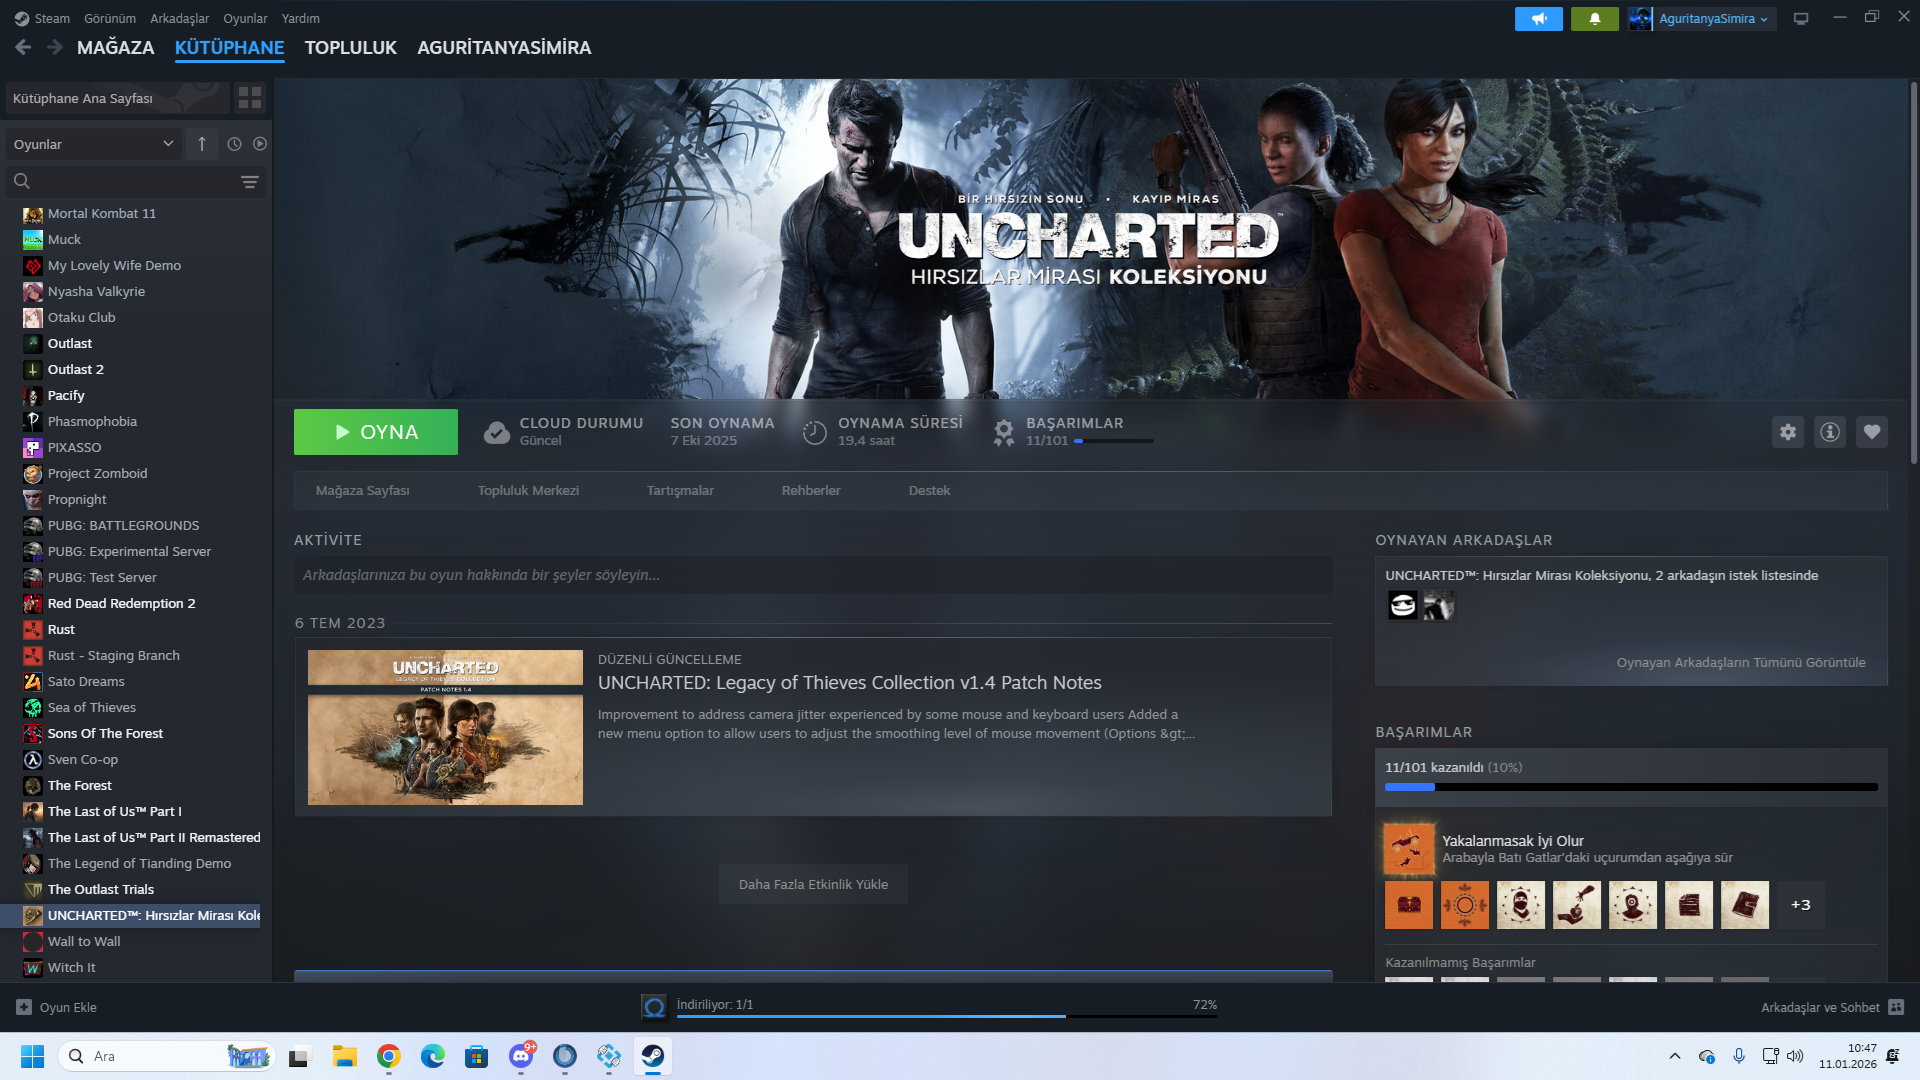Open Chrome from the taskbar
Image resolution: width=1920 pixels, height=1080 pixels.
[389, 1056]
